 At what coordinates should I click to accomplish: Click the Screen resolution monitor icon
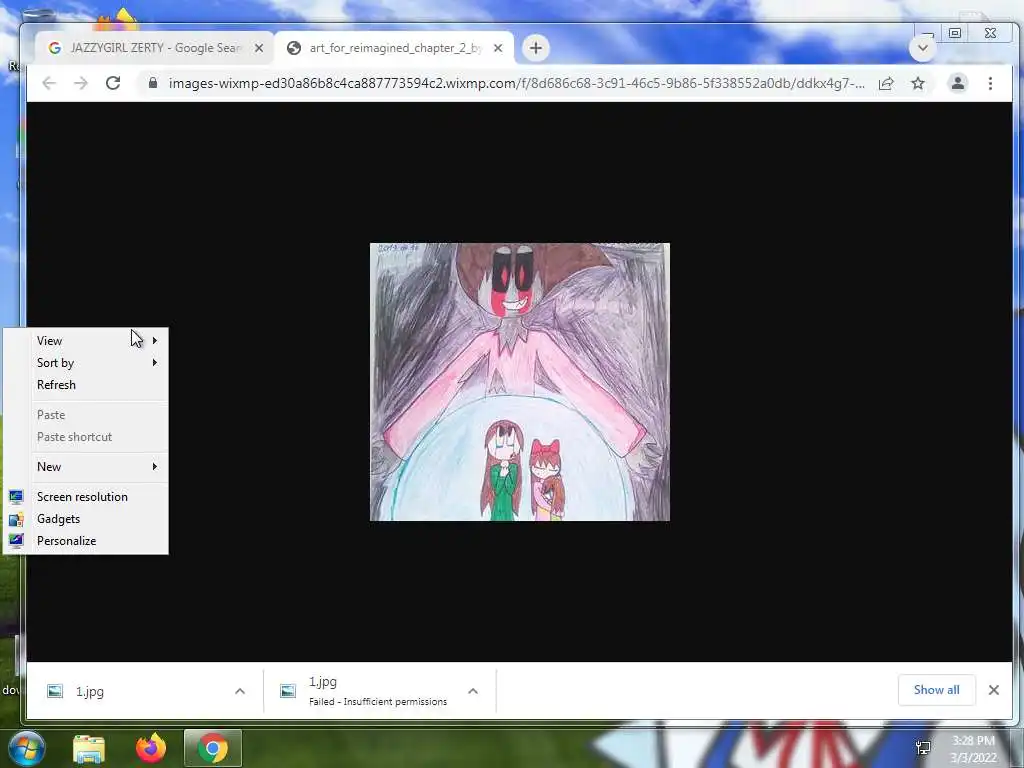[16, 496]
